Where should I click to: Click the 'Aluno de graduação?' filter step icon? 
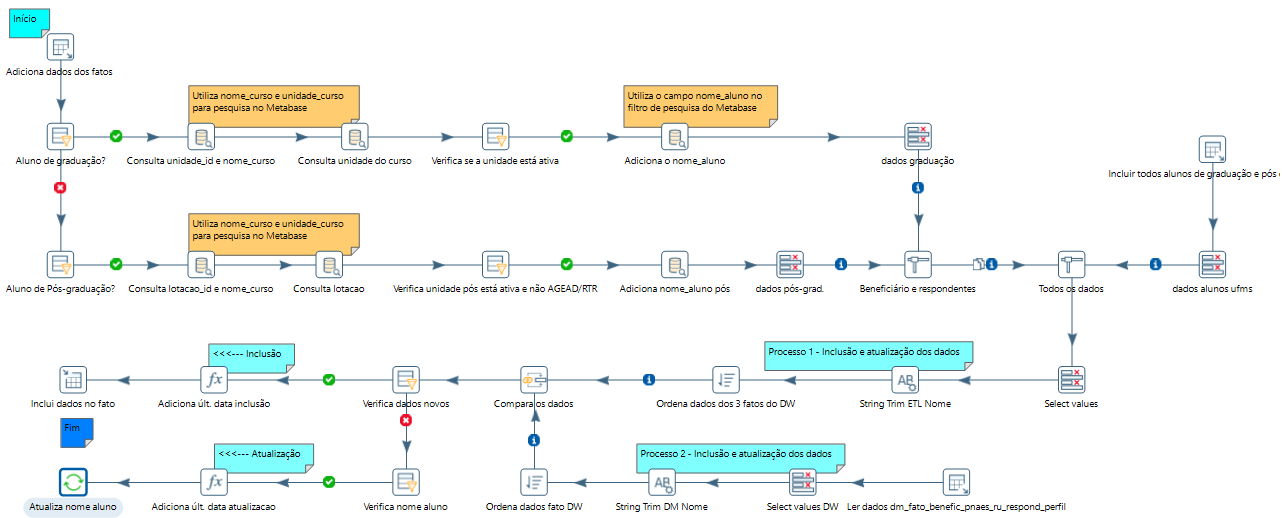point(61,137)
